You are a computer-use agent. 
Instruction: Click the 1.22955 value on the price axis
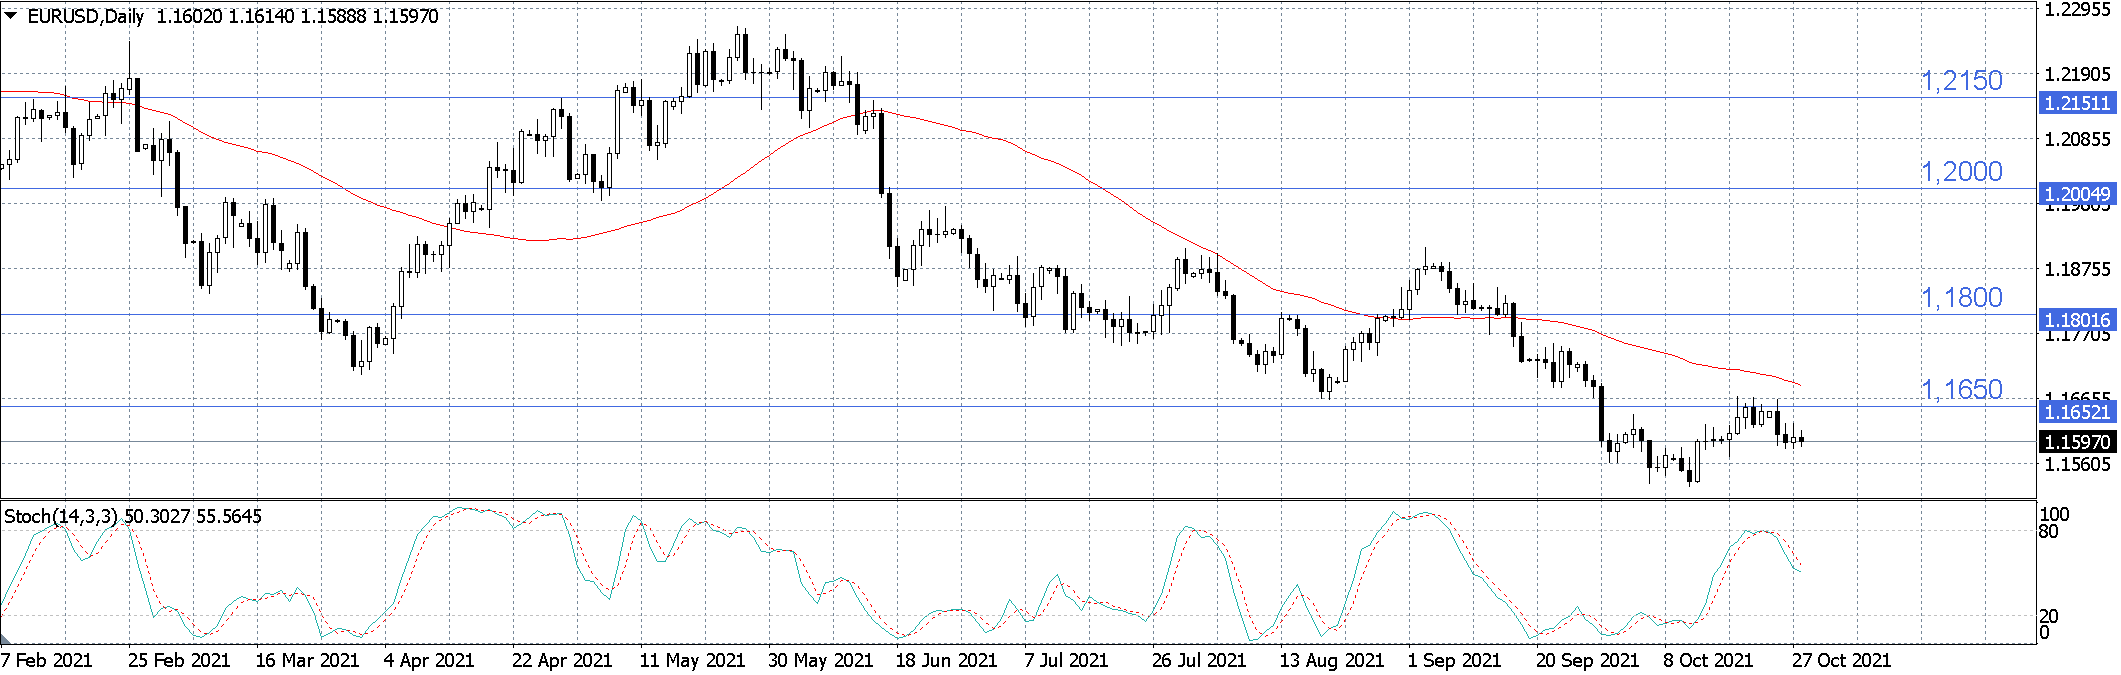2077,10
